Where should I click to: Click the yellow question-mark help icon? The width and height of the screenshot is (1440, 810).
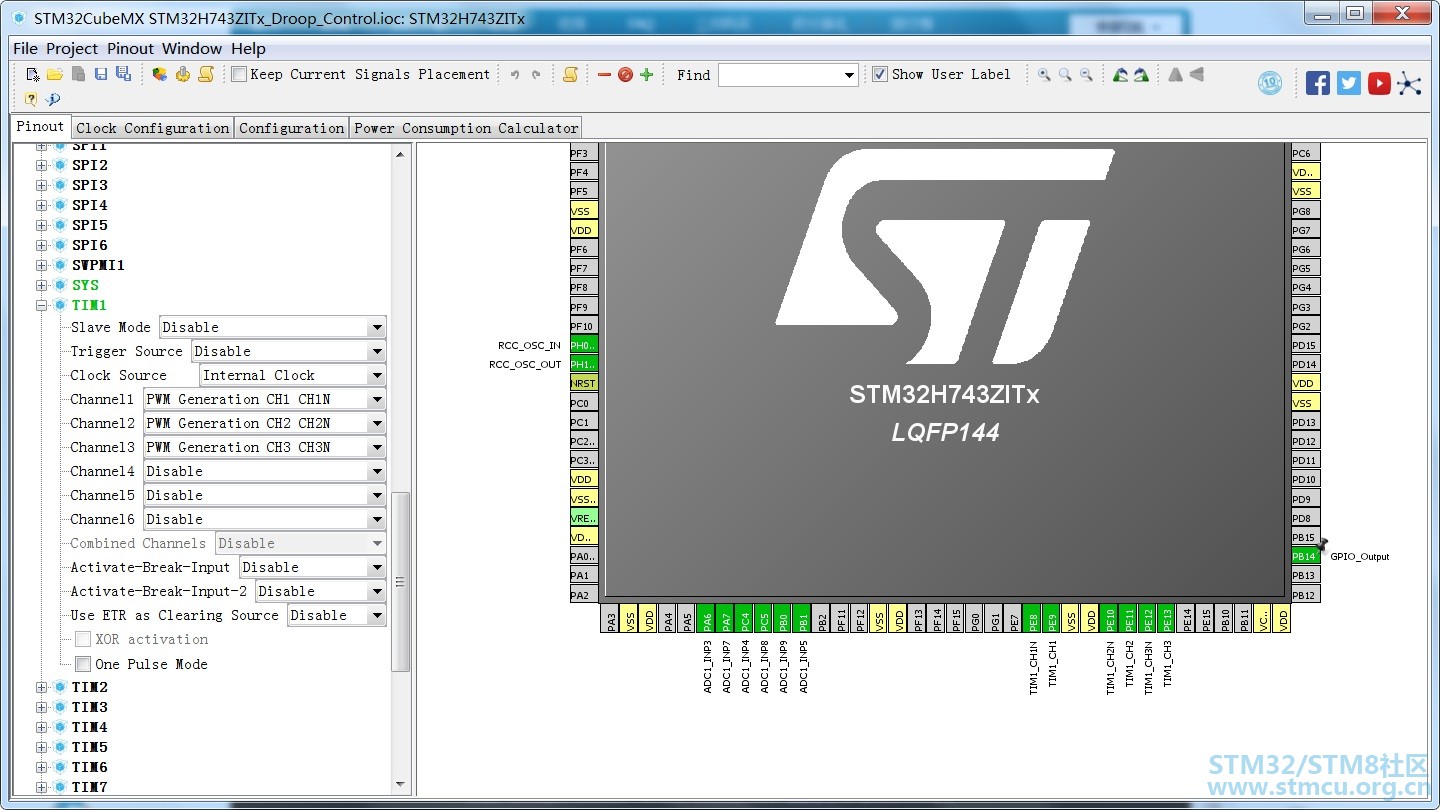pos(31,99)
